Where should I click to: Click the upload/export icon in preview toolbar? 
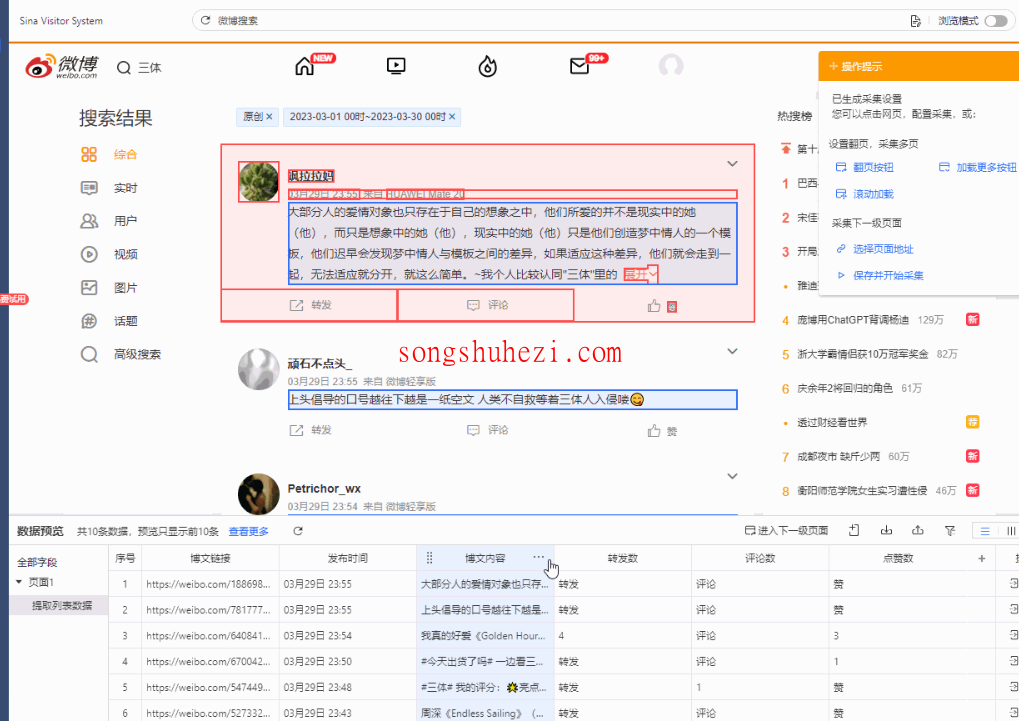(918, 531)
